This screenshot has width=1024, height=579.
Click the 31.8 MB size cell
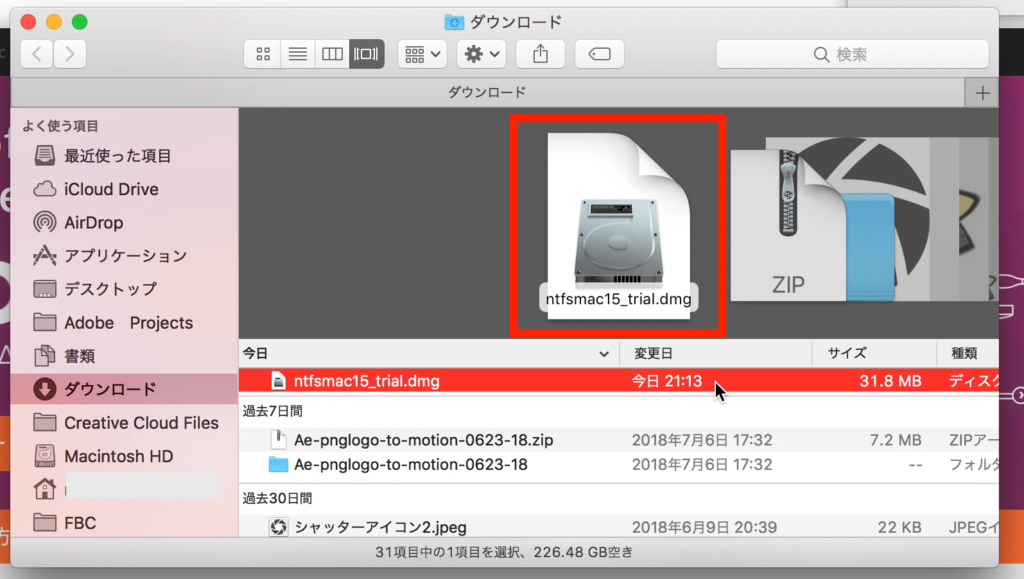tap(890, 381)
